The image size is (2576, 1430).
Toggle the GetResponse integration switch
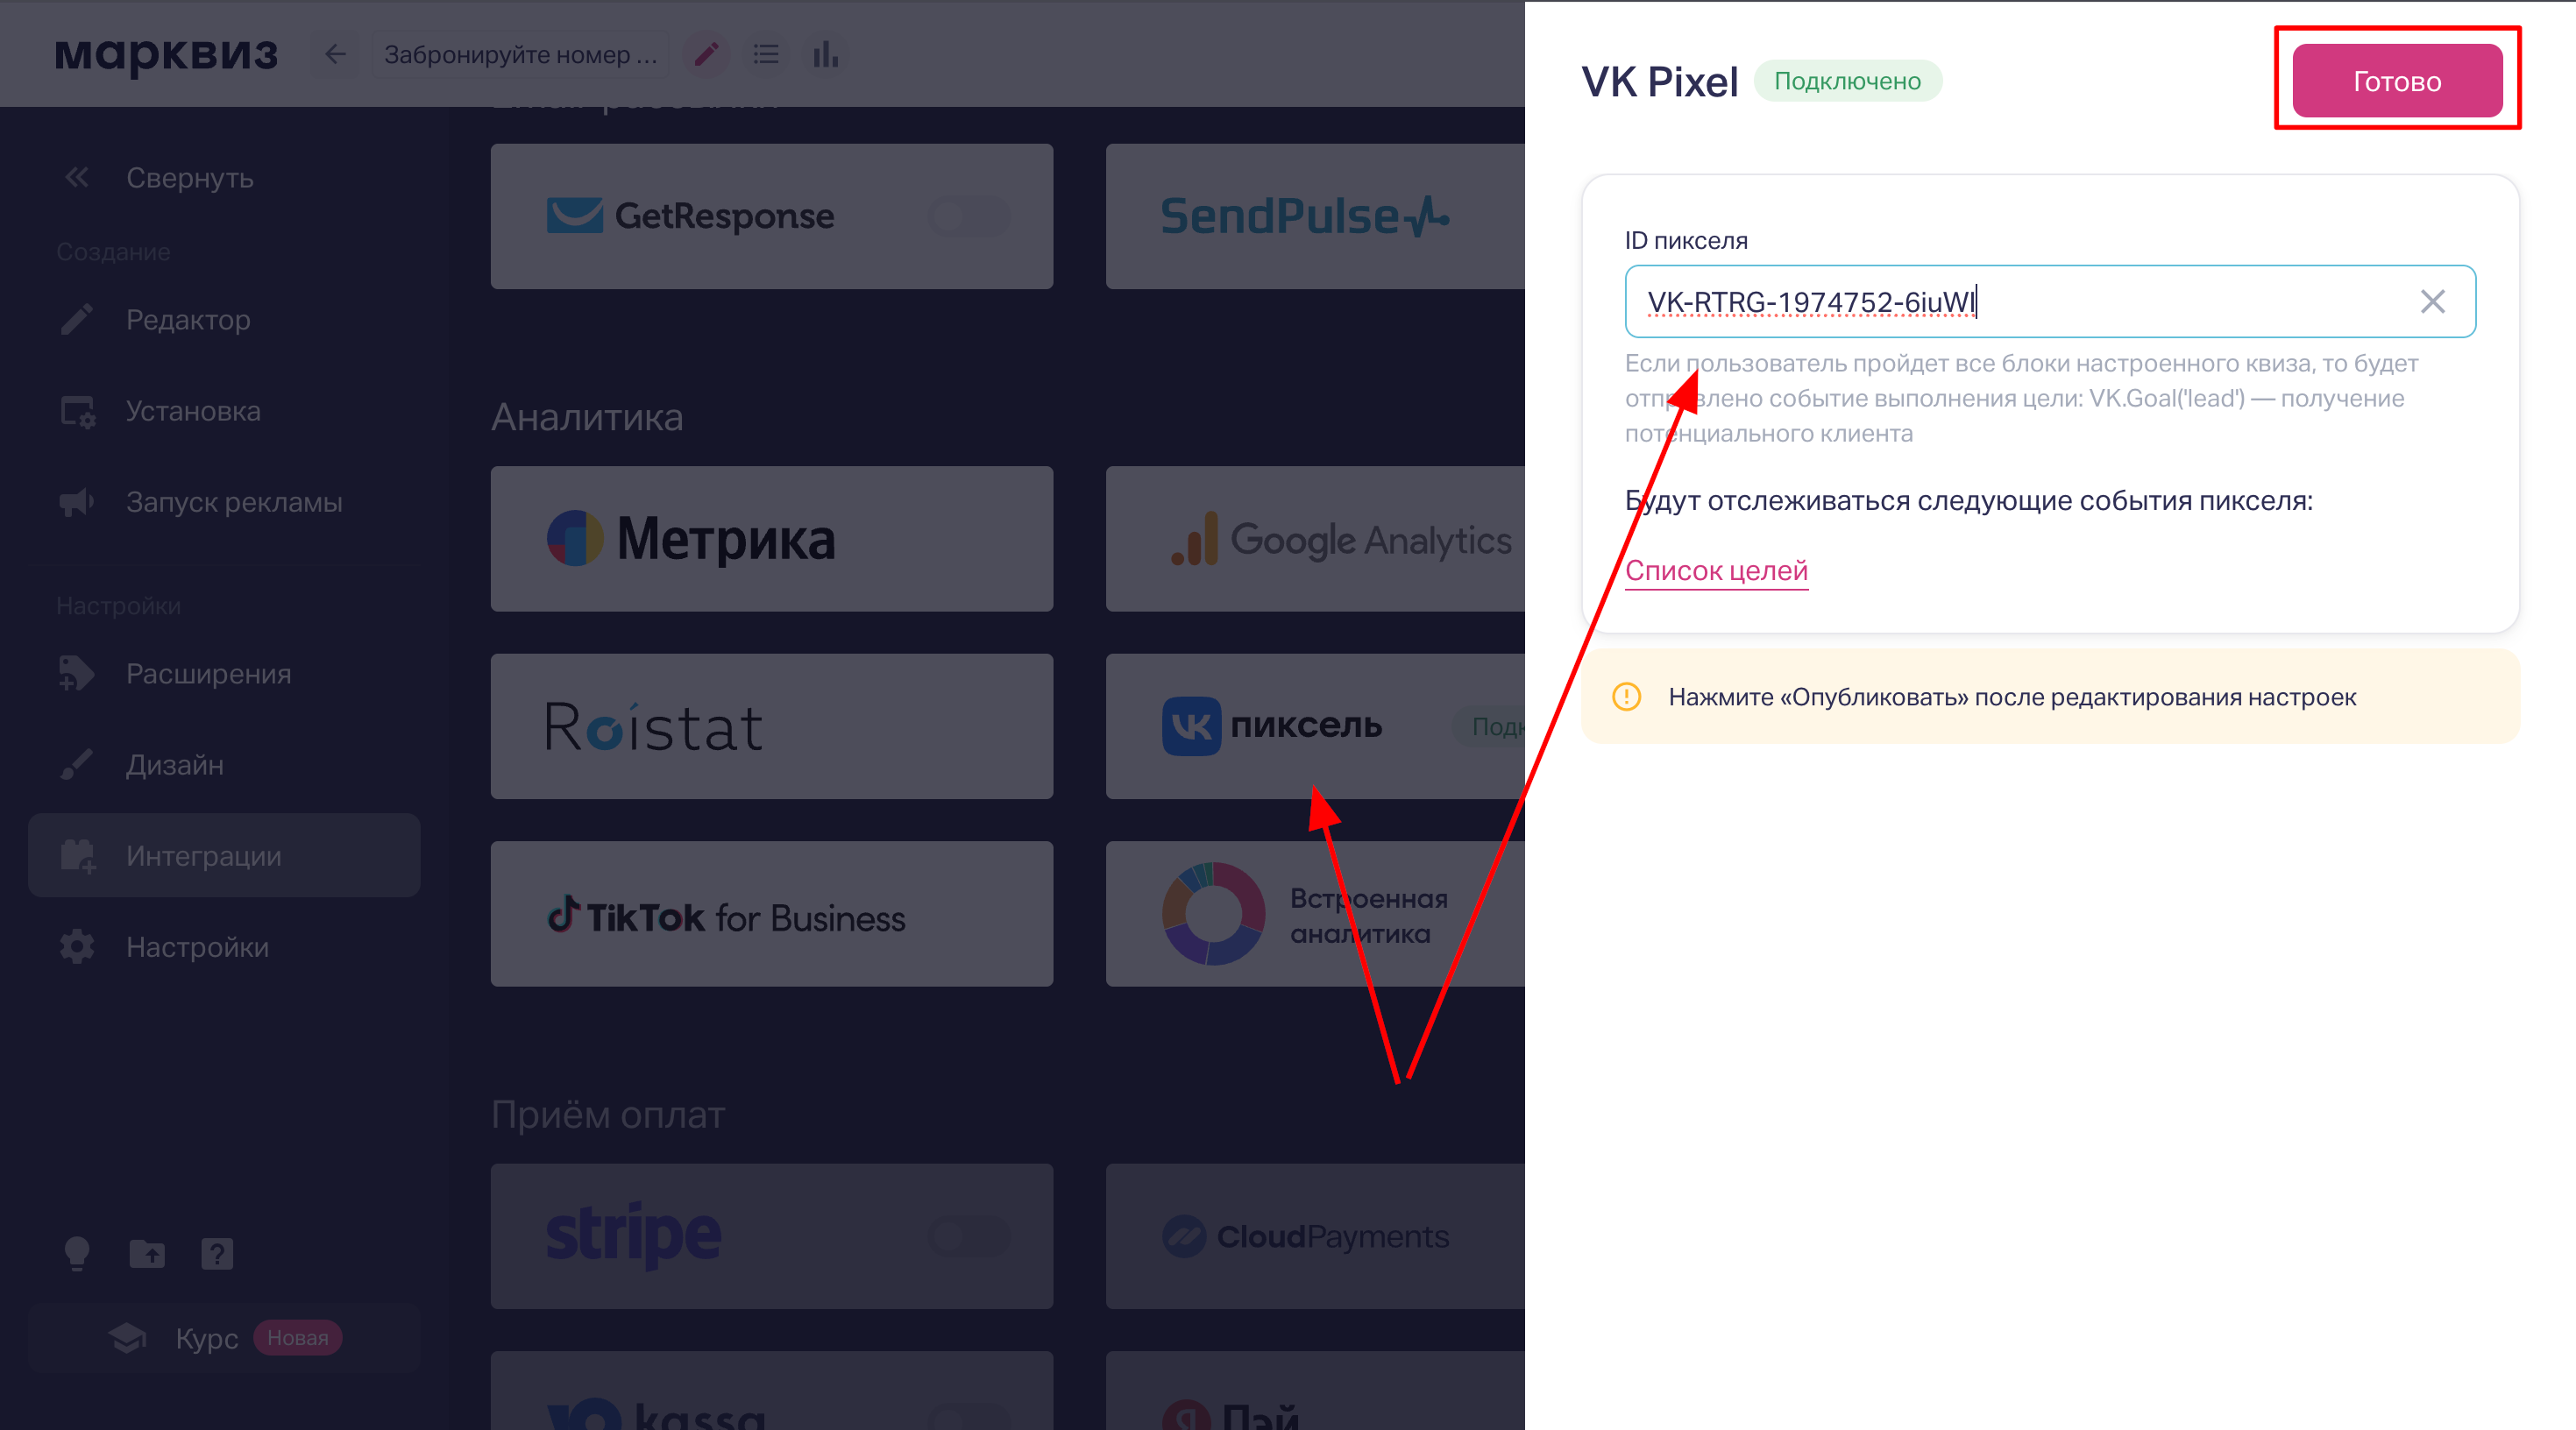click(968, 216)
